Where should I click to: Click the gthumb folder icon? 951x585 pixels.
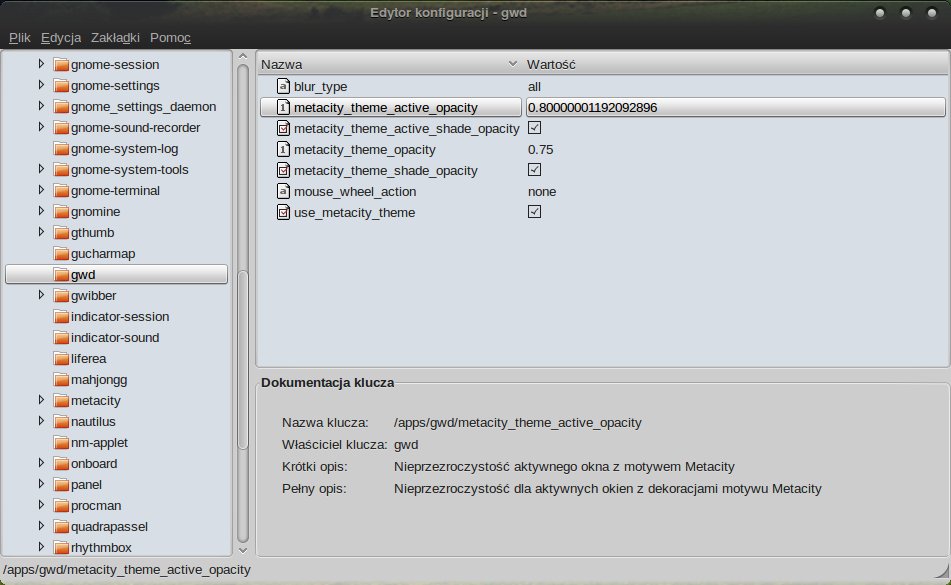pyautogui.click(x=61, y=233)
